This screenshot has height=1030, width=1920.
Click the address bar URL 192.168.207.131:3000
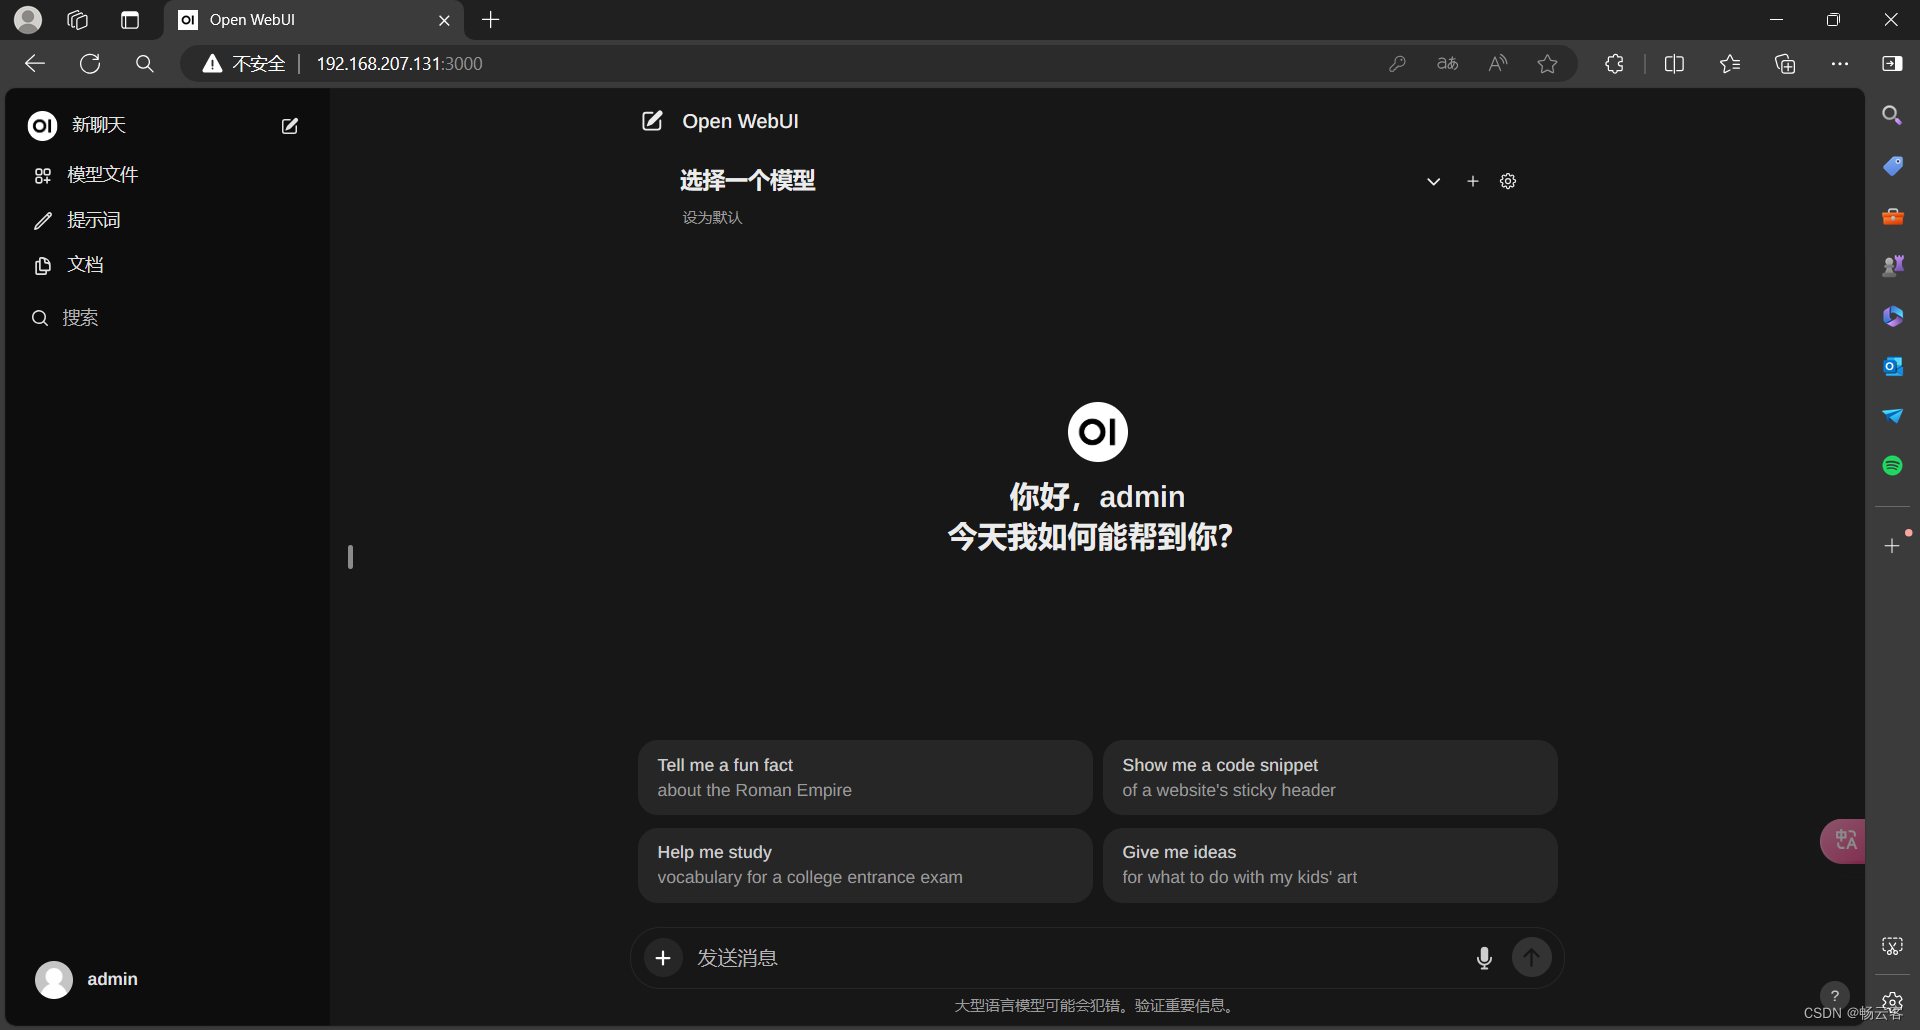click(399, 64)
